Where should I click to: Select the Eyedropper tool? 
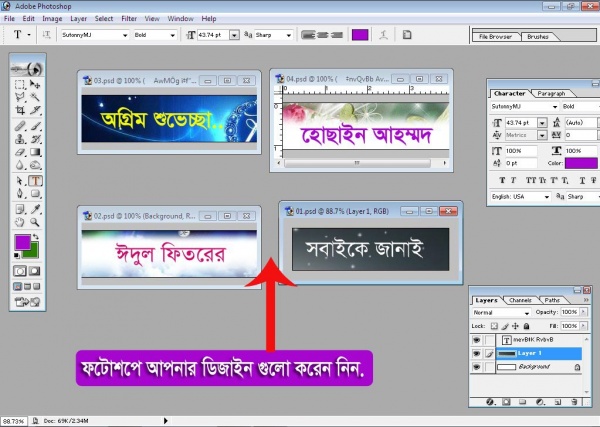tap(35, 209)
